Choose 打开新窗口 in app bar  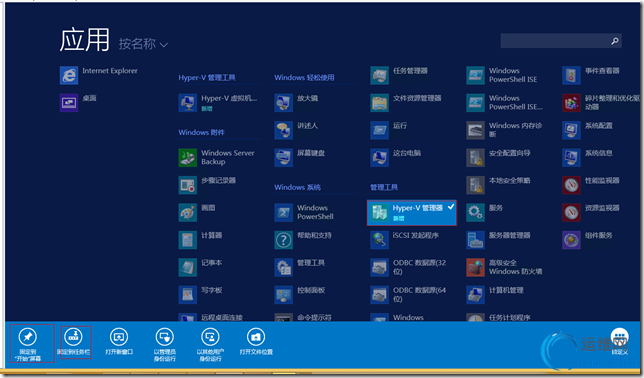click(x=119, y=342)
